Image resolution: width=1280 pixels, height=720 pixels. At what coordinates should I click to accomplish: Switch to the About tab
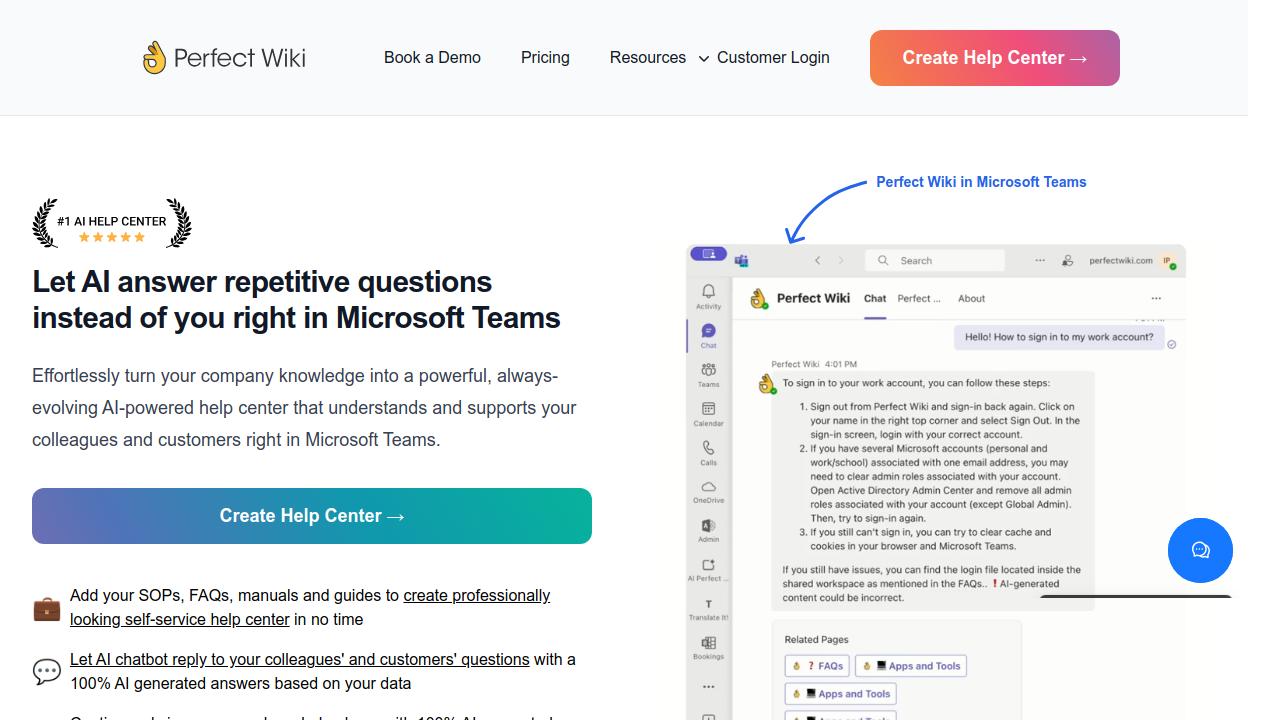971,298
